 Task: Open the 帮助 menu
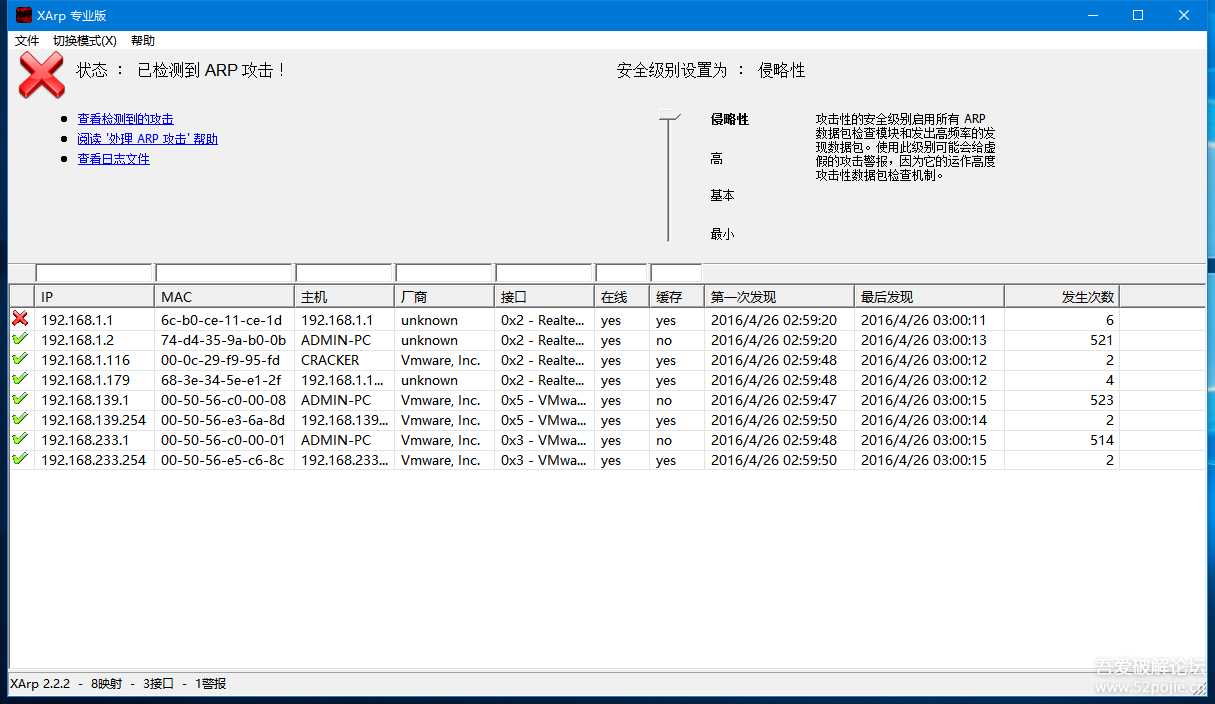tap(143, 41)
